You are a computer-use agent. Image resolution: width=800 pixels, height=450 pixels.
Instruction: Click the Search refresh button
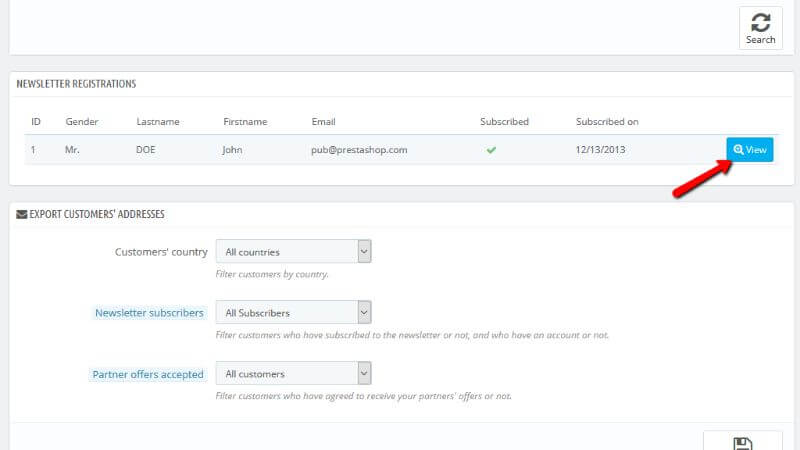[x=760, y=28]
